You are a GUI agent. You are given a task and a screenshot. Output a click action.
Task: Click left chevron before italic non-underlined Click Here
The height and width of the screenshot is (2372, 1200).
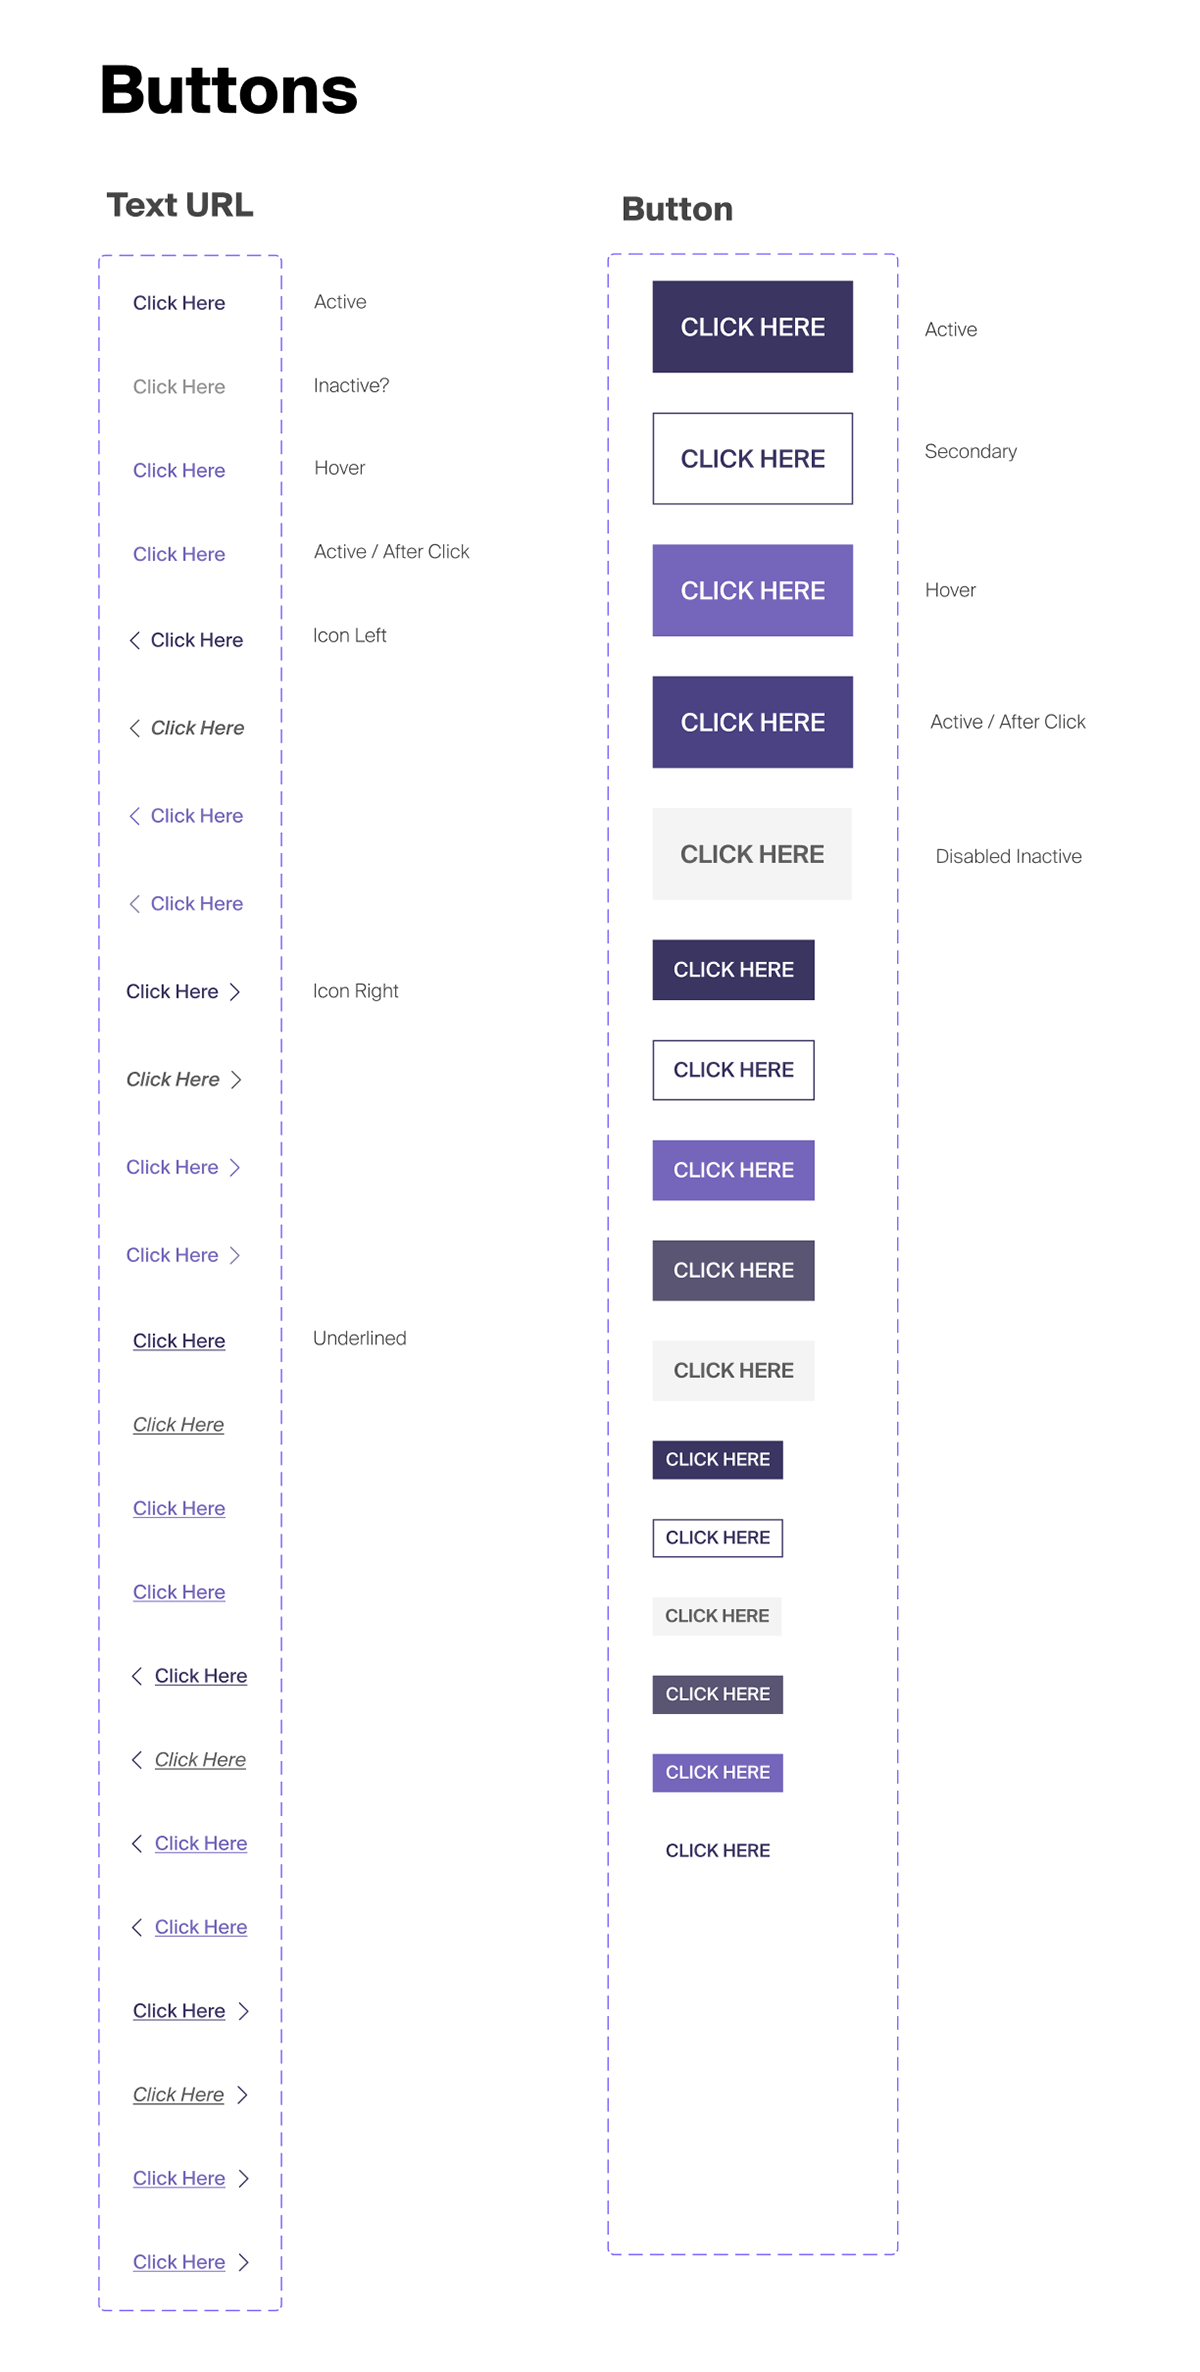(135, 728)
